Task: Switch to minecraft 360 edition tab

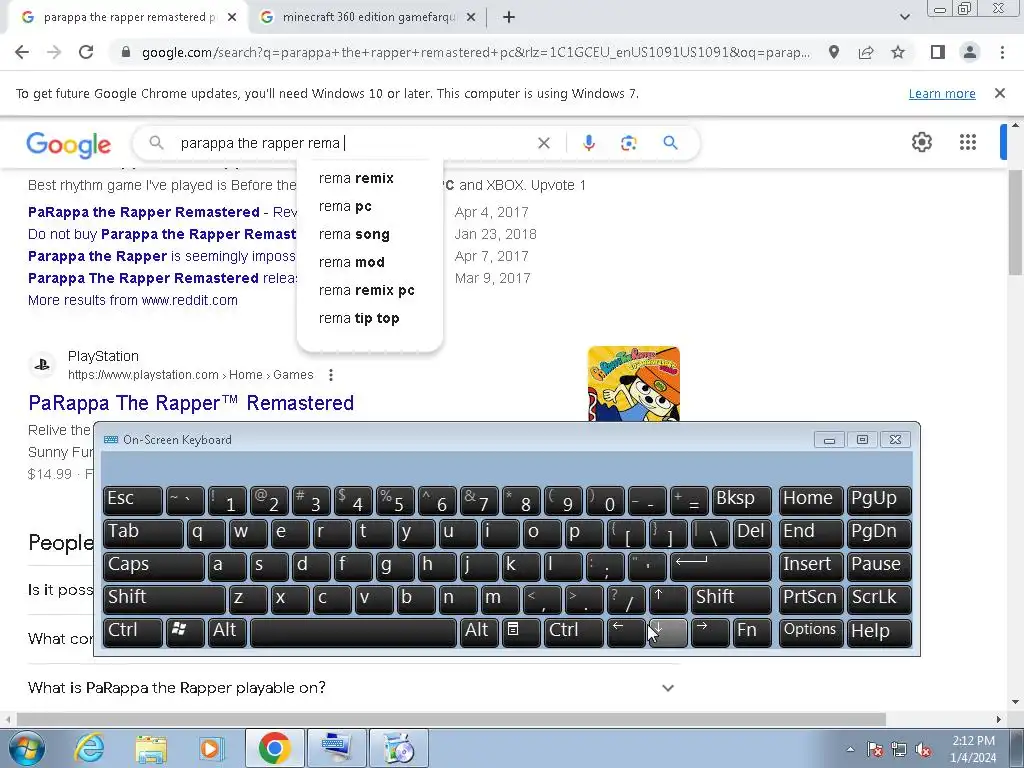Action: tap(368, 18)
